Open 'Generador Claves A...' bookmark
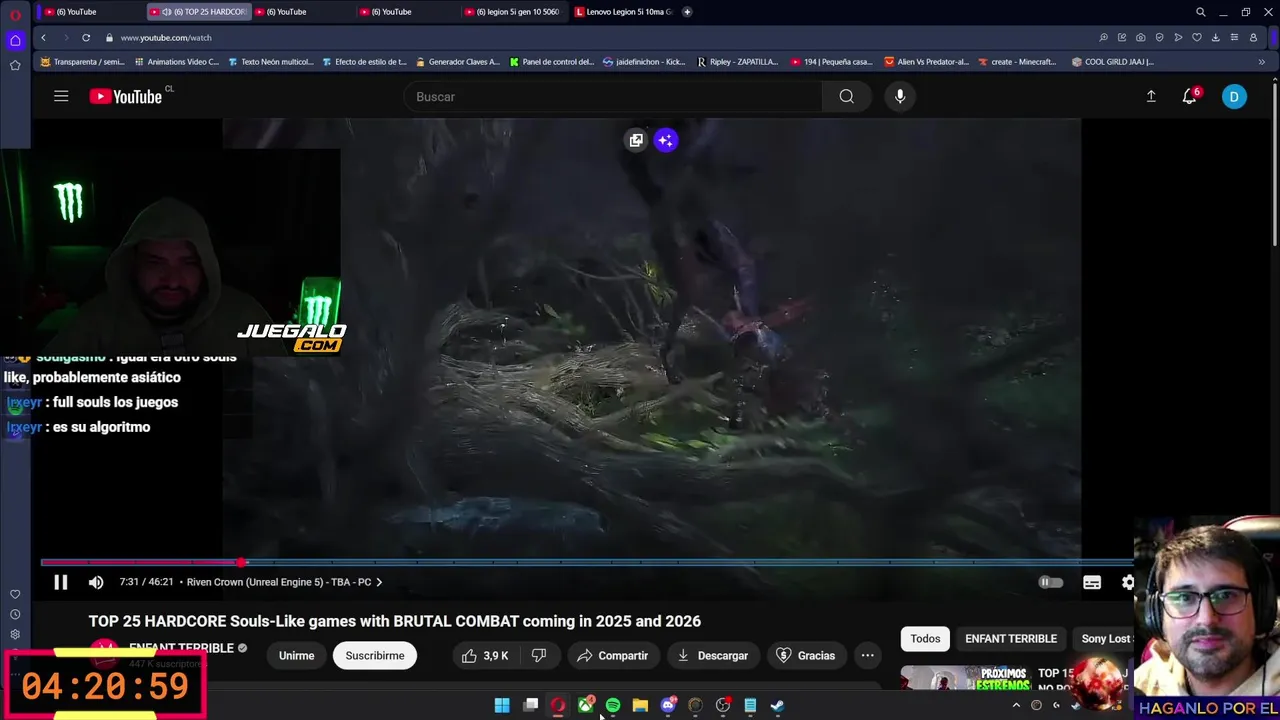Viewport: 1280px width, 720px height. [457, 61]
